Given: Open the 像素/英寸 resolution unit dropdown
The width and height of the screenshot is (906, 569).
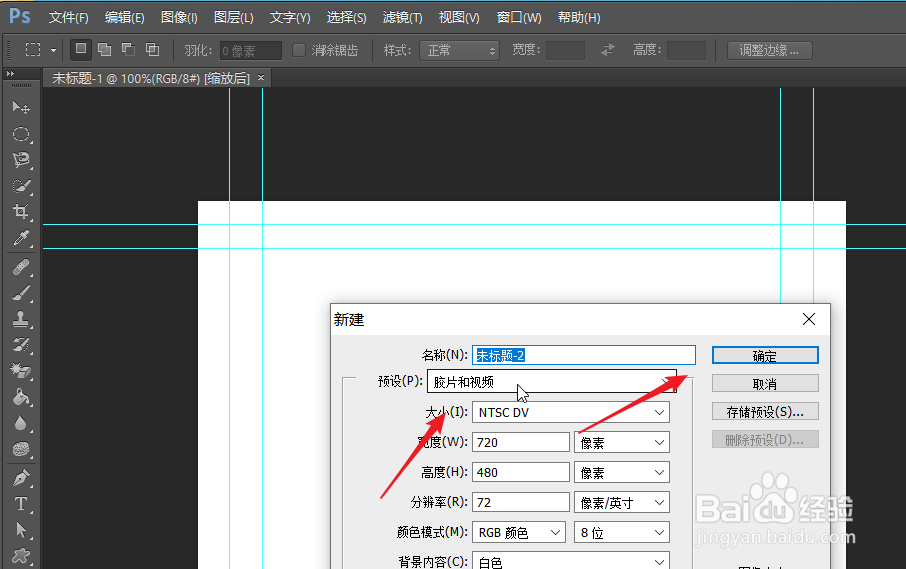Looking at the screenshot, I should coord(622,503).
